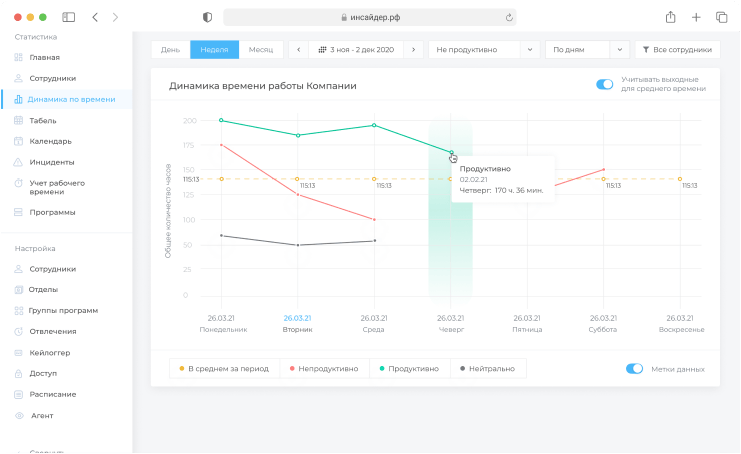Viewport: 741px width, 454px height.
Task: Reload the page in the address bar
Action: 510,17
